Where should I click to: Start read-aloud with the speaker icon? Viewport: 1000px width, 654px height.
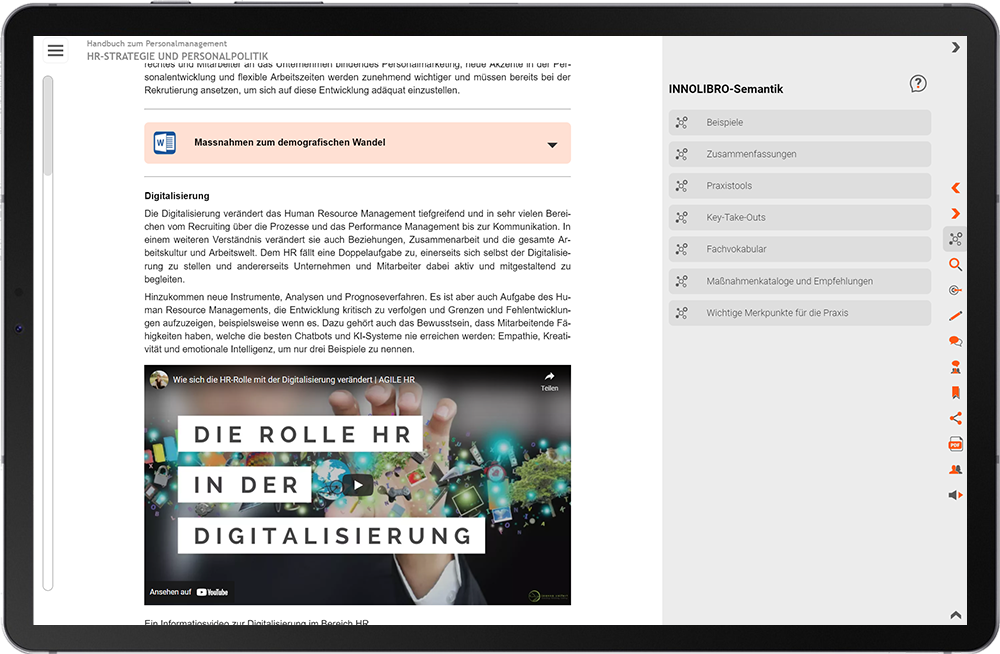pyautogui.click(x=955, y=495)
